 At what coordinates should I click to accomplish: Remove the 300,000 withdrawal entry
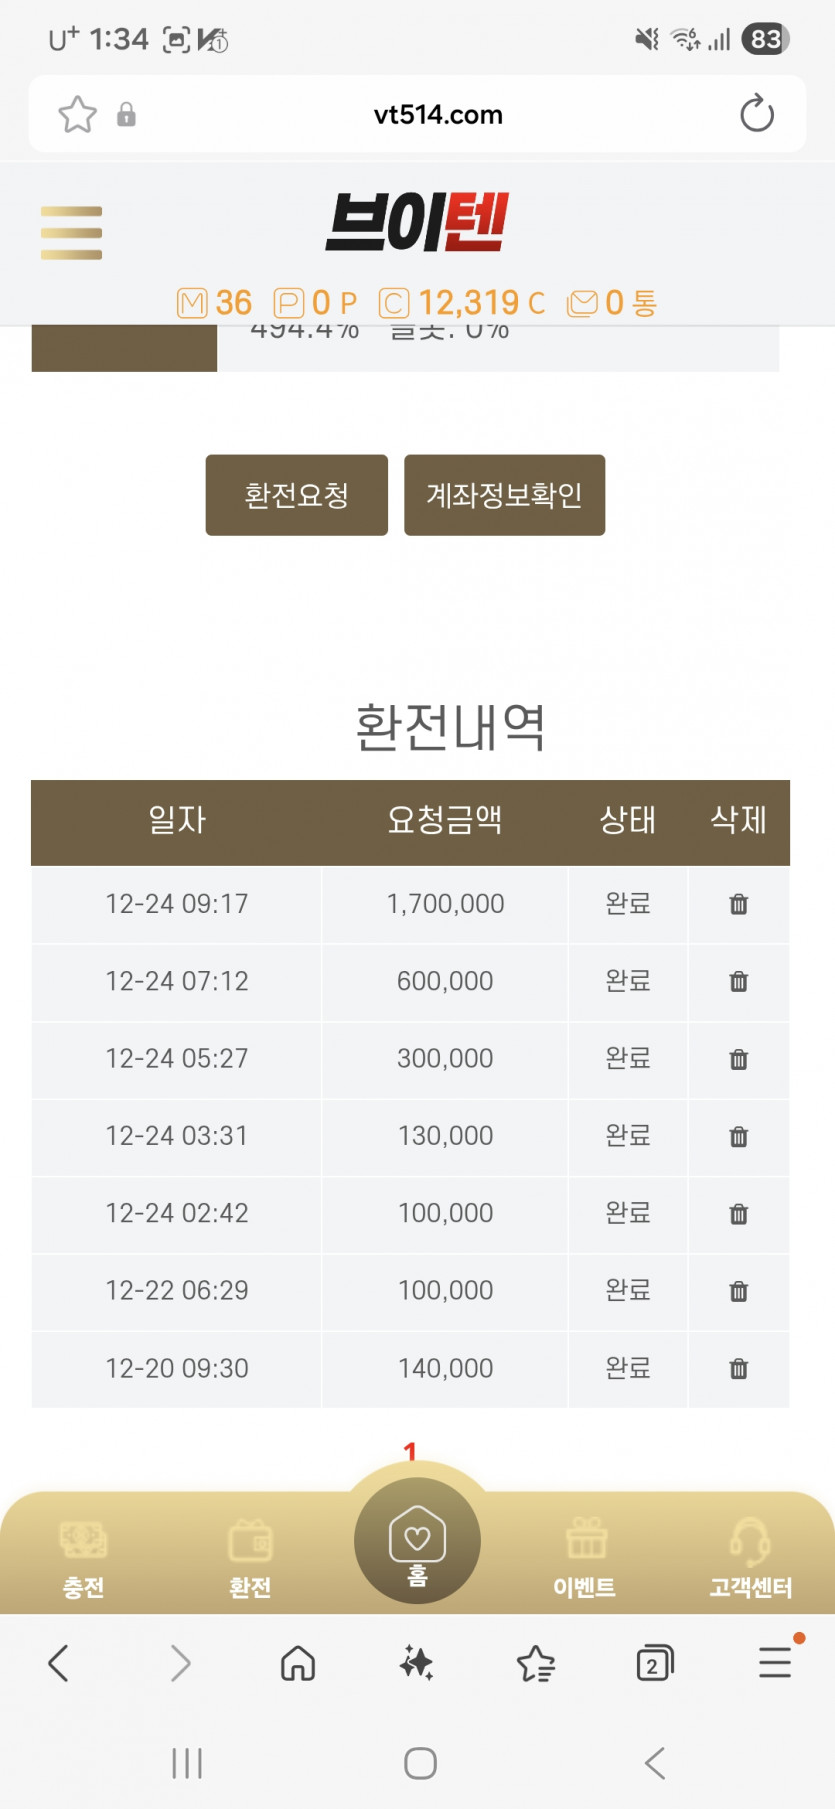click(x=739, y=1059)
